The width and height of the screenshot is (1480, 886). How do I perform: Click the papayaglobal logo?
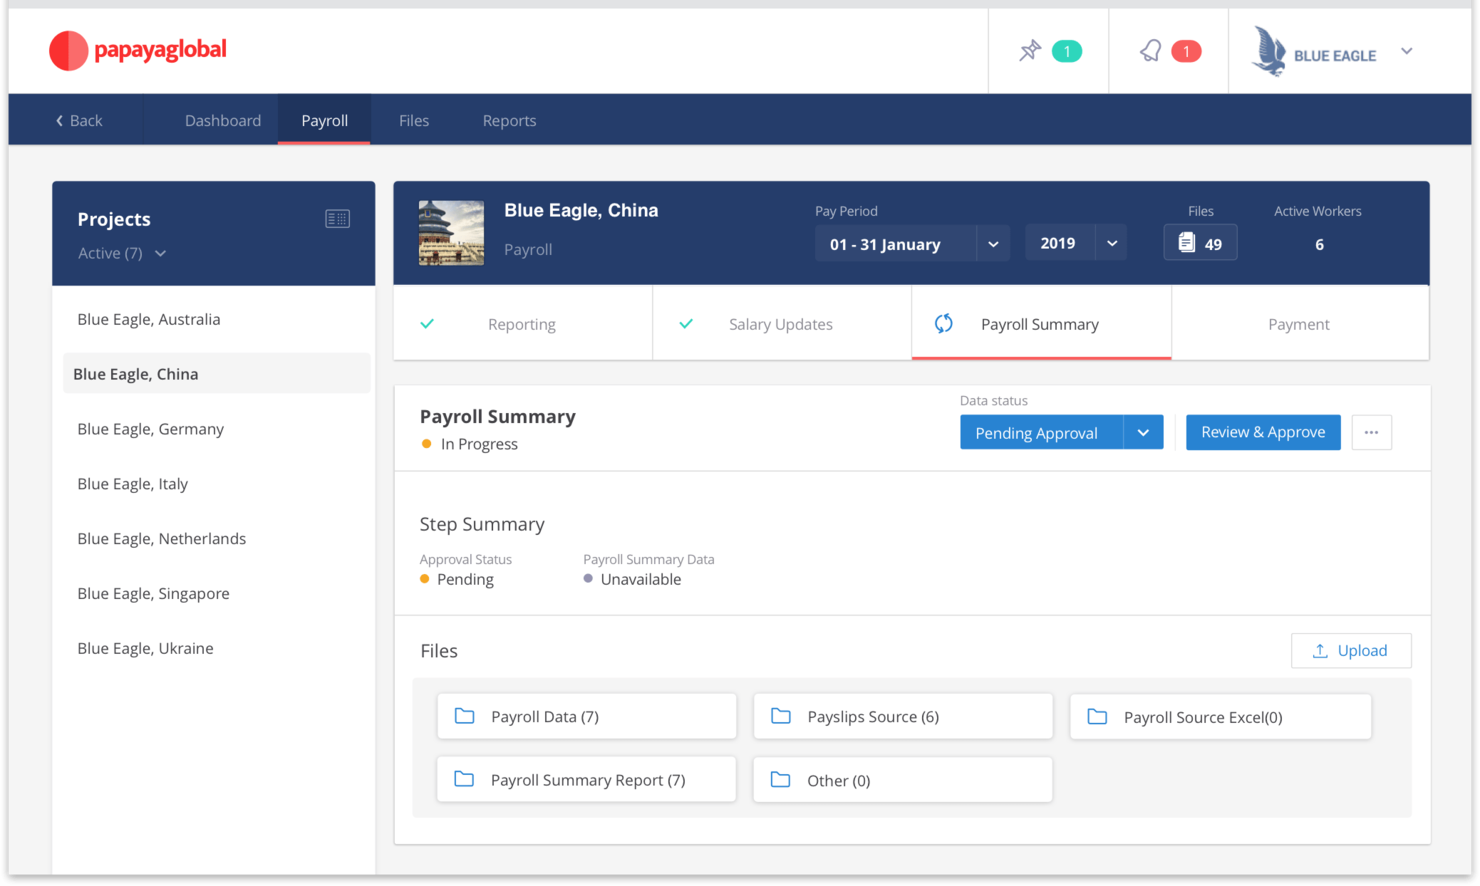[x=137, y=50]
